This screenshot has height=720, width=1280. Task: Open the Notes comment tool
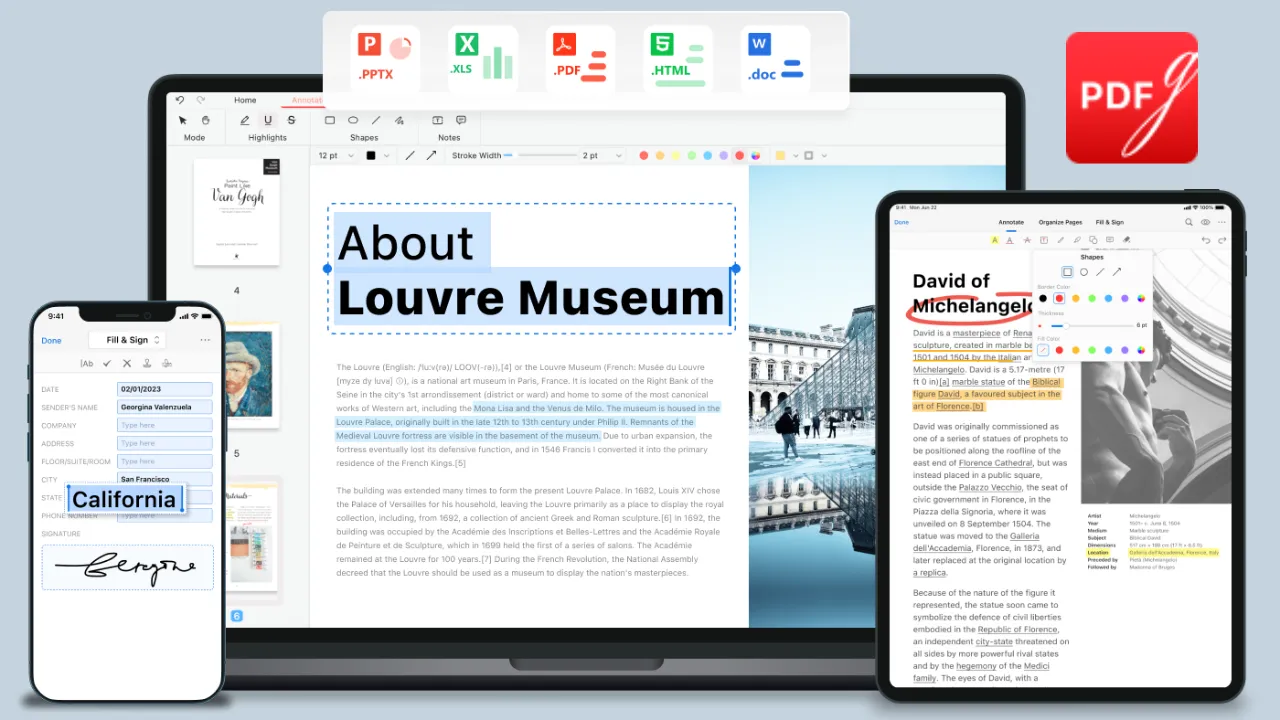pos(460,120)
